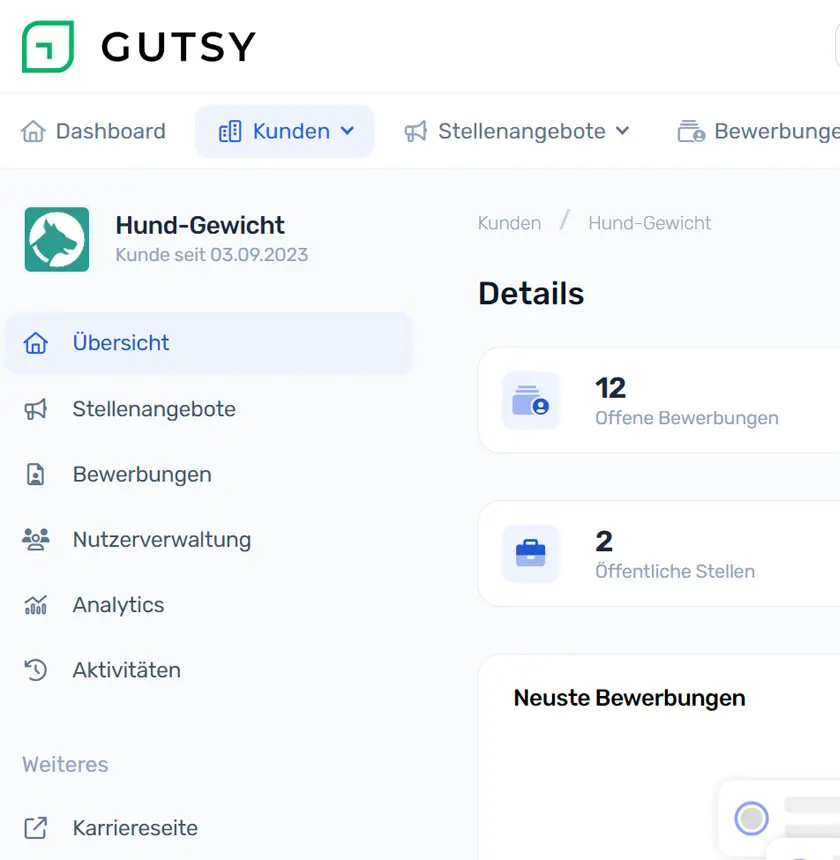
Task: Click the Karriereseite link
Action: click(135, 828)
